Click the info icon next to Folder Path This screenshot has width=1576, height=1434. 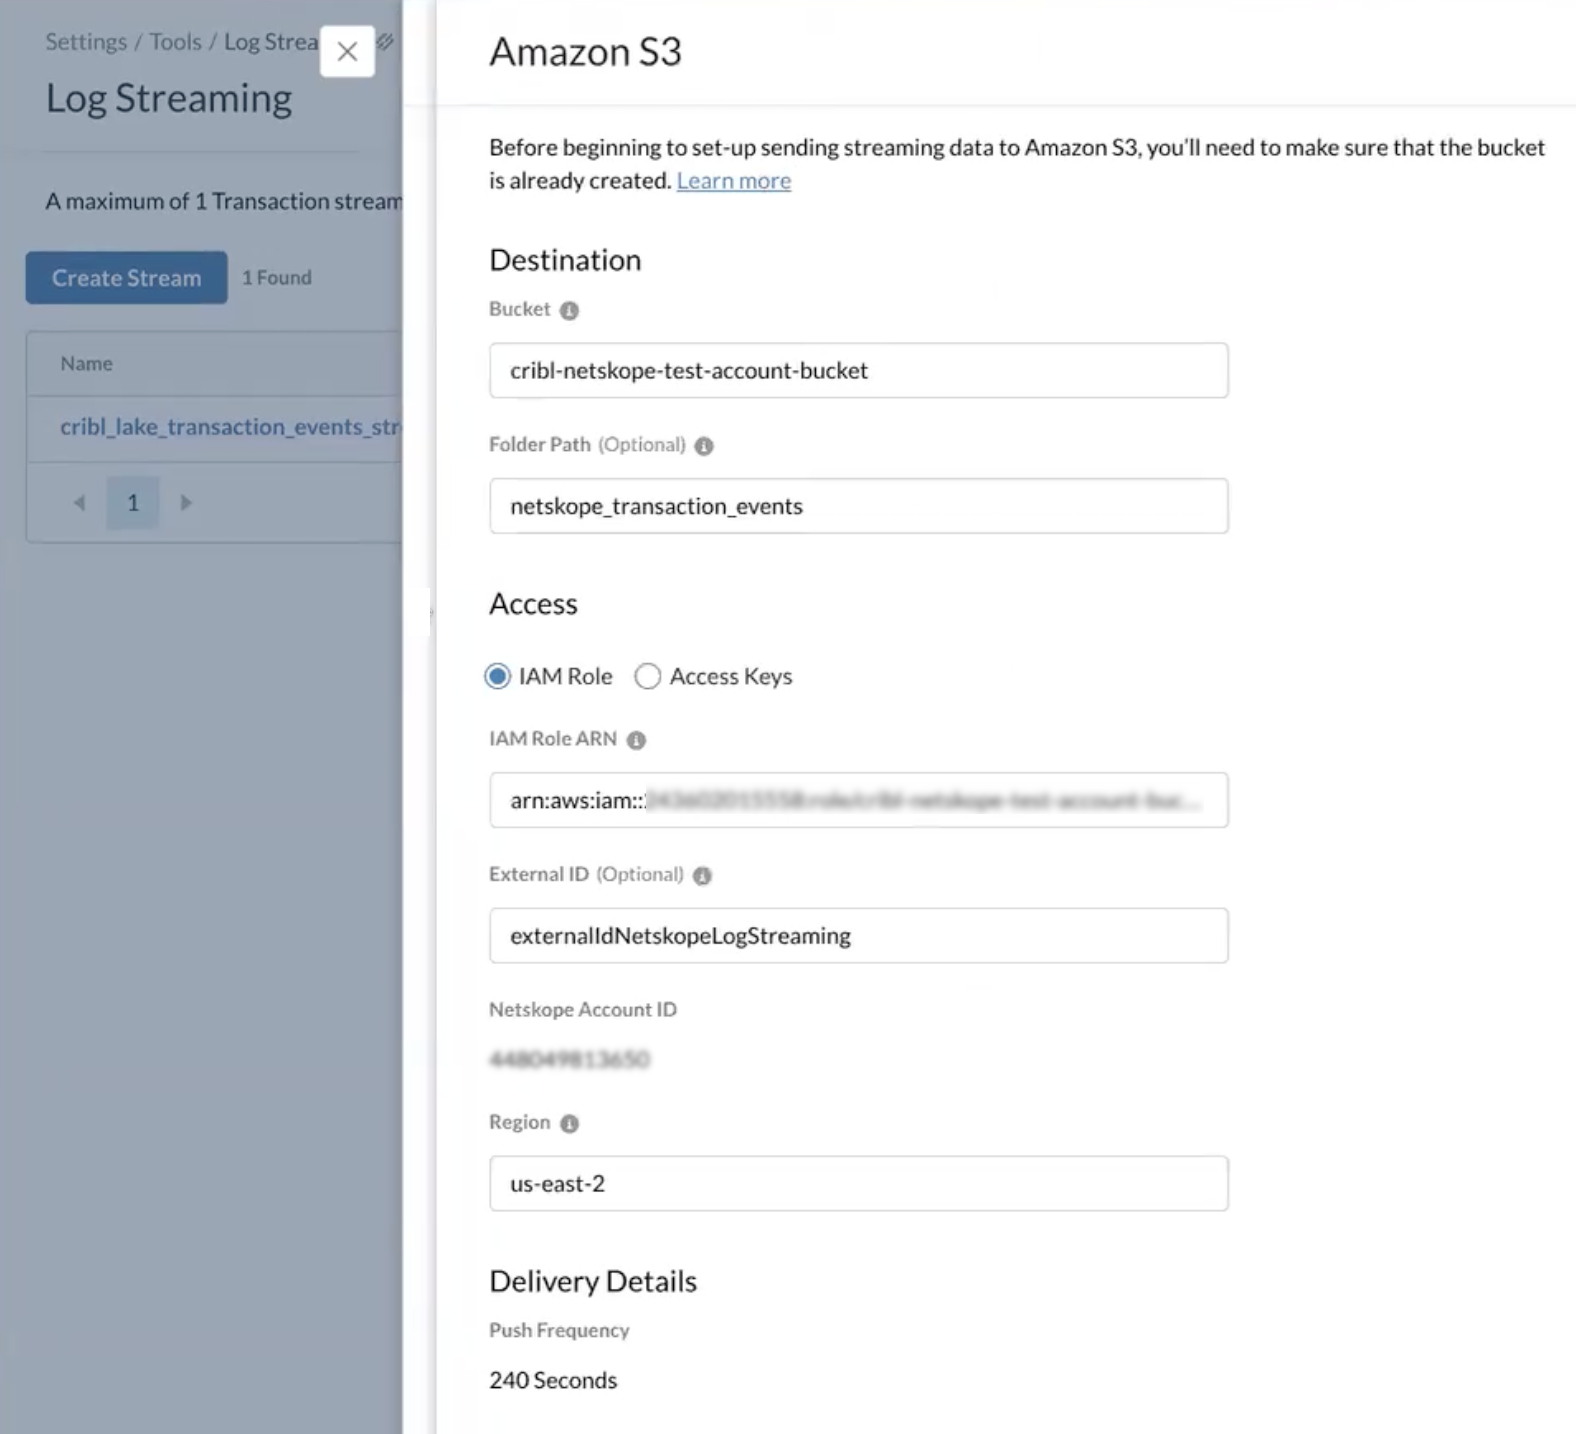(x=704, y=446)
